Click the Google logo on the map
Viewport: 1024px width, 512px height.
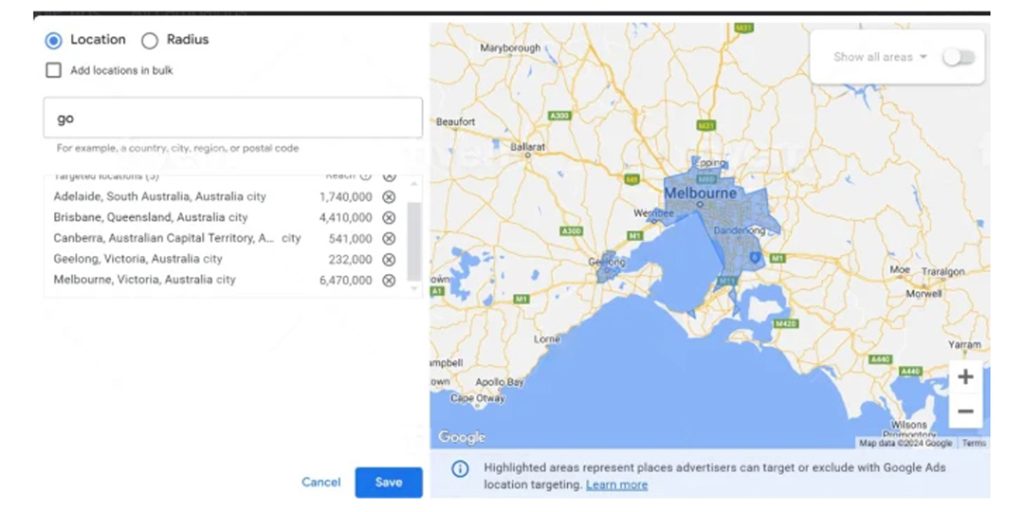pos(462,437)
